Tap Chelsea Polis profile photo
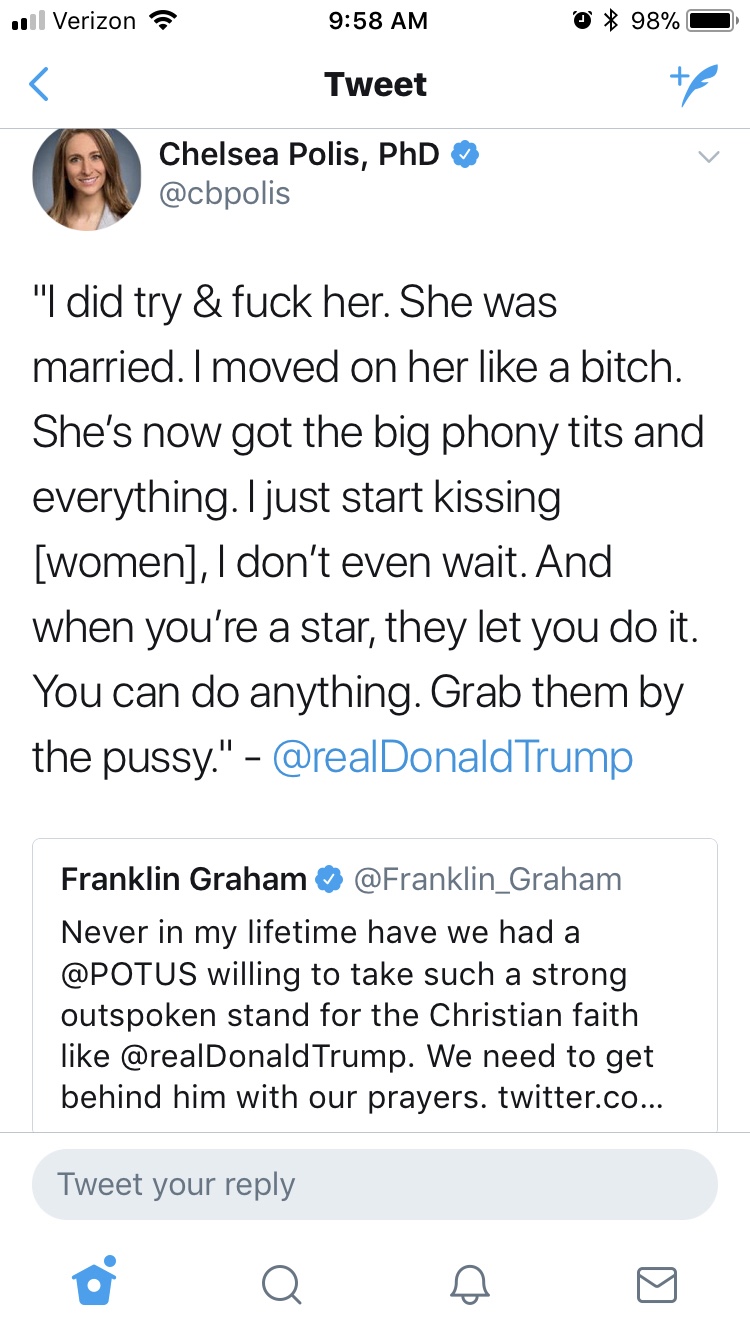 pyautogui.click(x=87, y=178)
